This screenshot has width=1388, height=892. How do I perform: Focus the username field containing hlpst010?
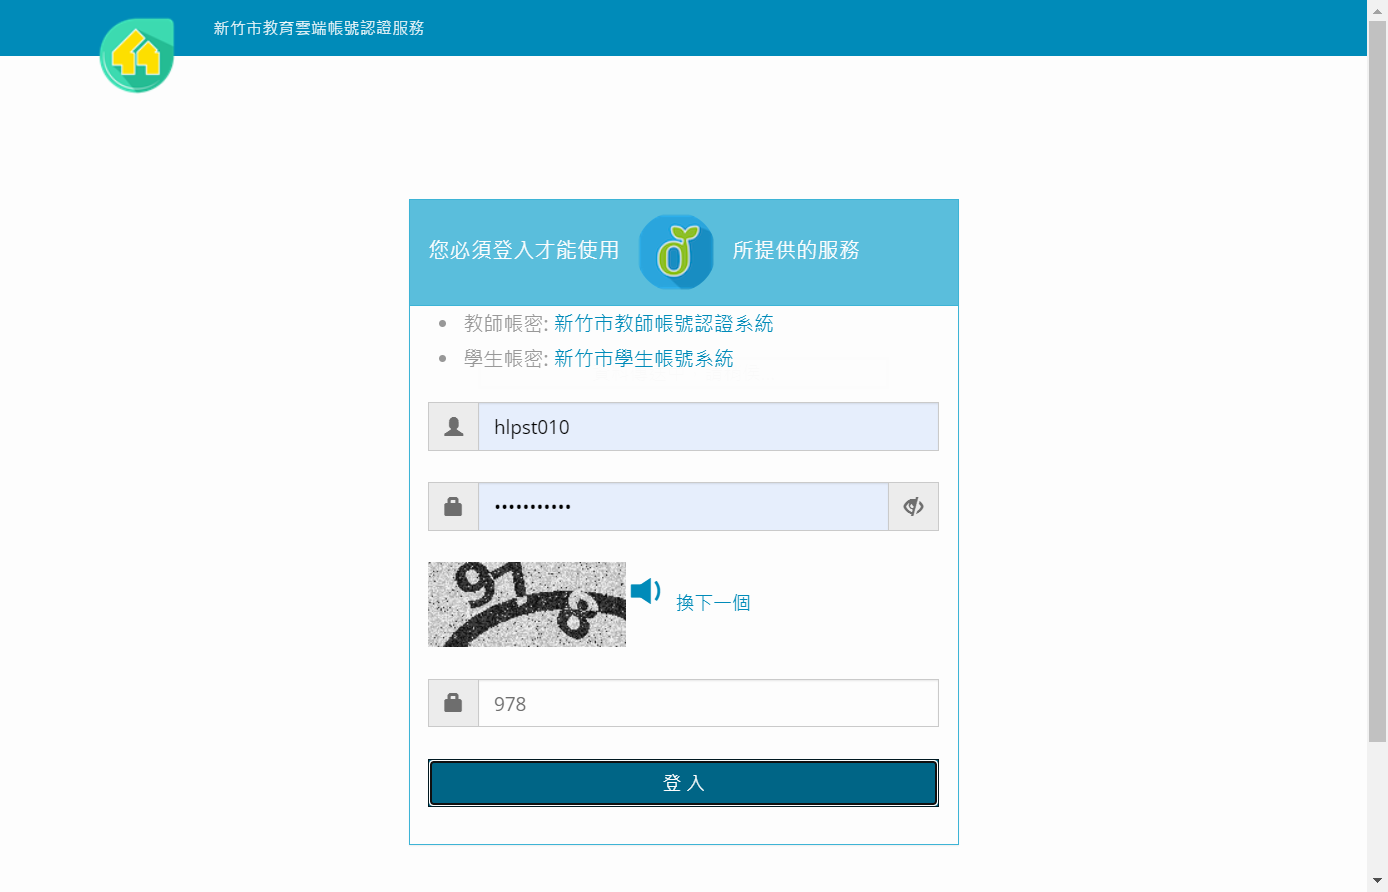click(x=708, y=427)
